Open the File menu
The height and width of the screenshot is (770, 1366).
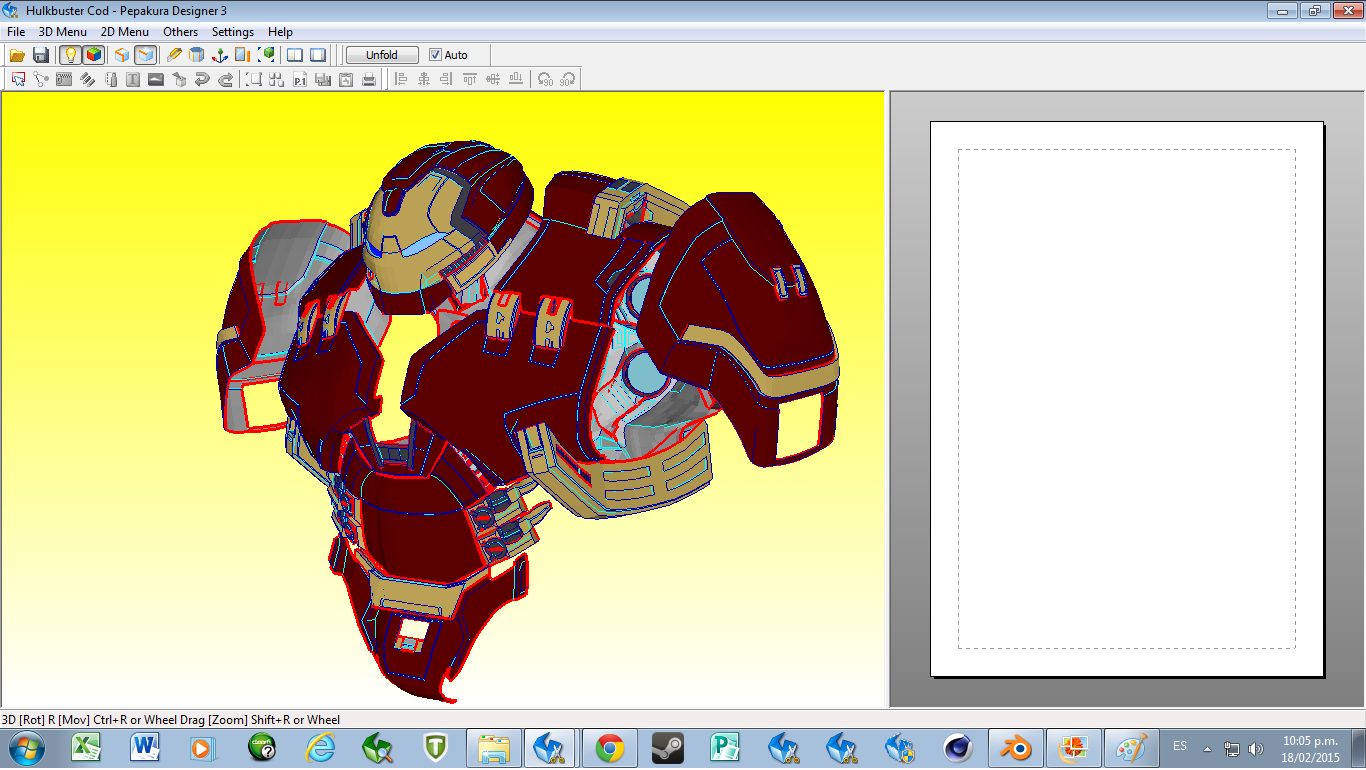[x=16, y=32]
